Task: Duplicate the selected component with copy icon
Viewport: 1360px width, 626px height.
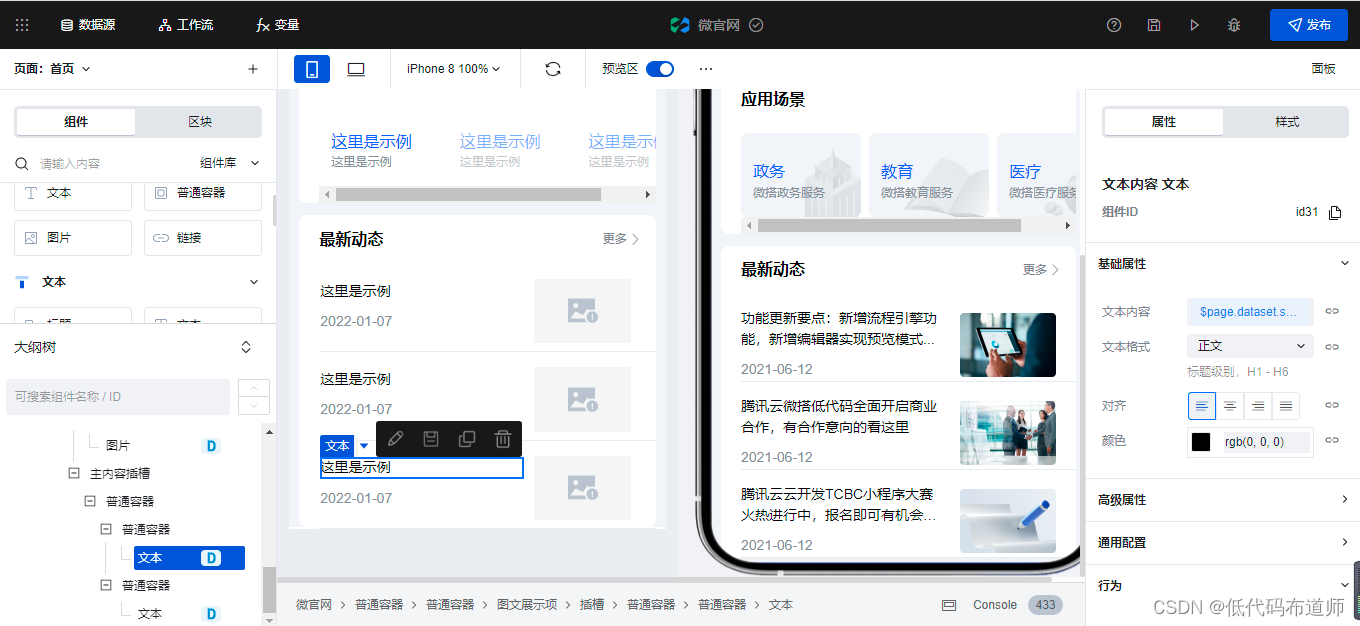Action: click(467, 438)
